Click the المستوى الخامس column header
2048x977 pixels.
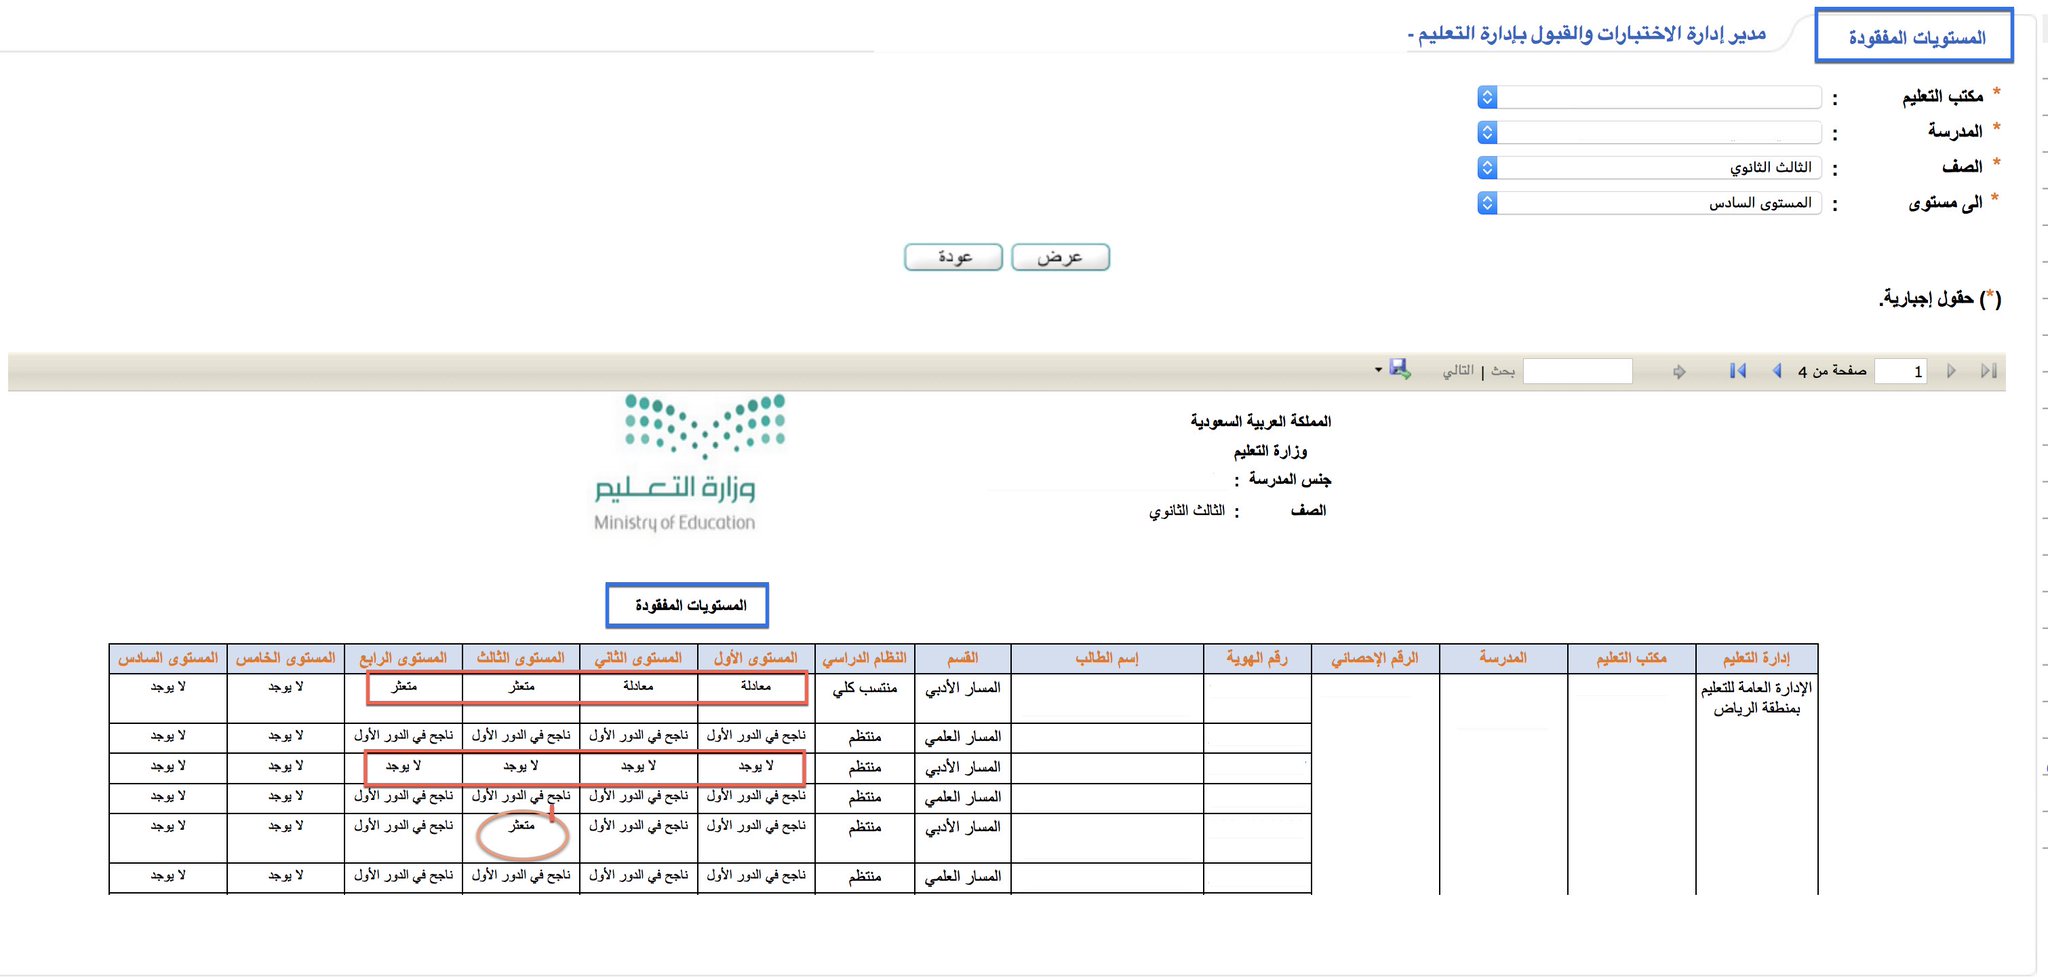tap(286, 659)
